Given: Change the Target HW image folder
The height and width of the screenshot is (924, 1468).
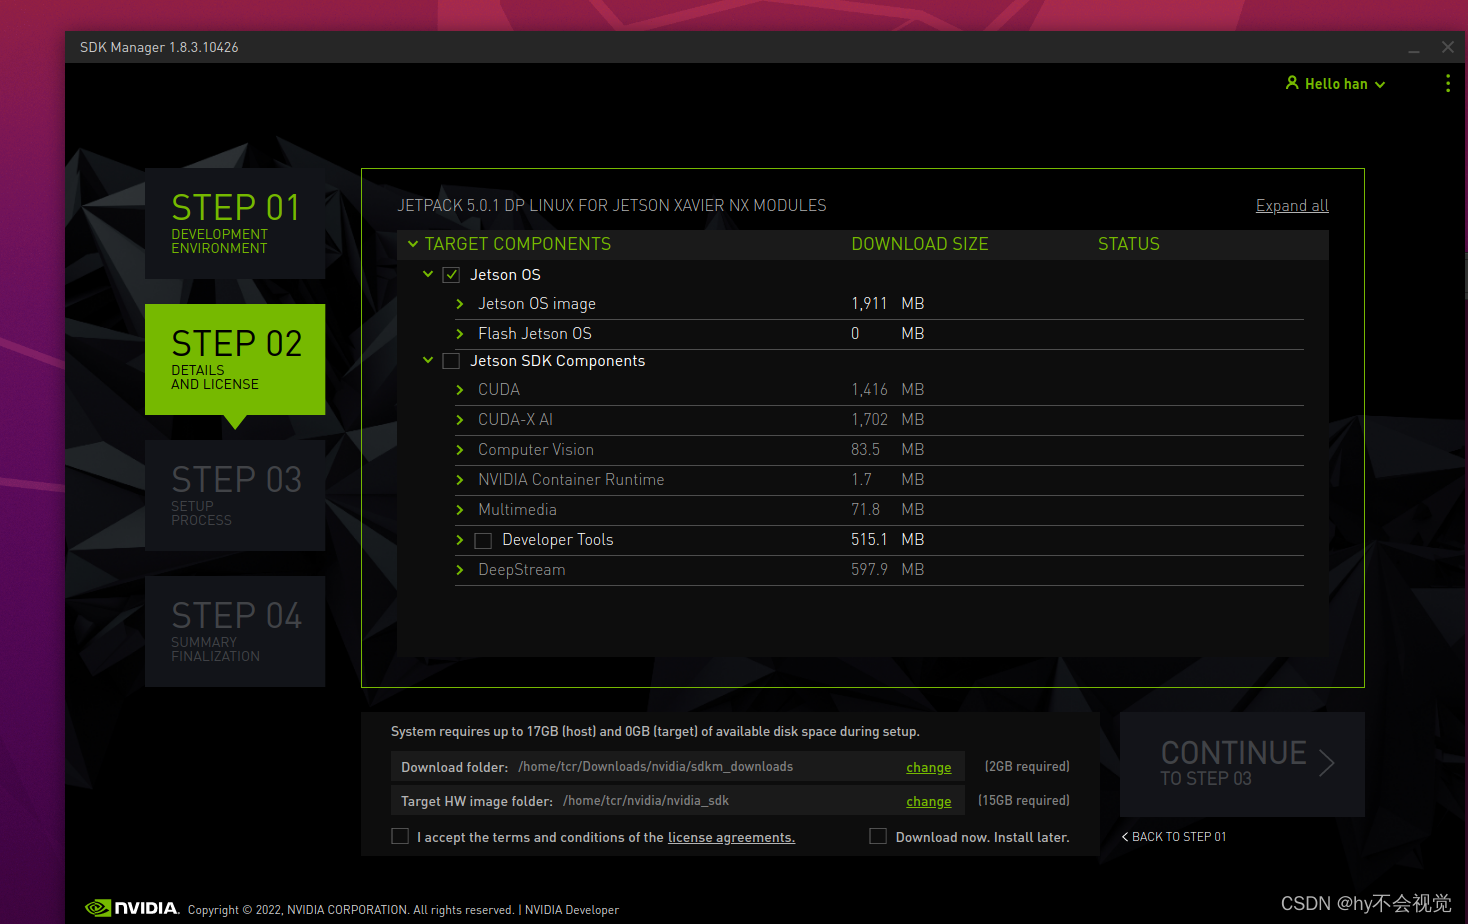Looking at the screenshot, I should point(928,801).
